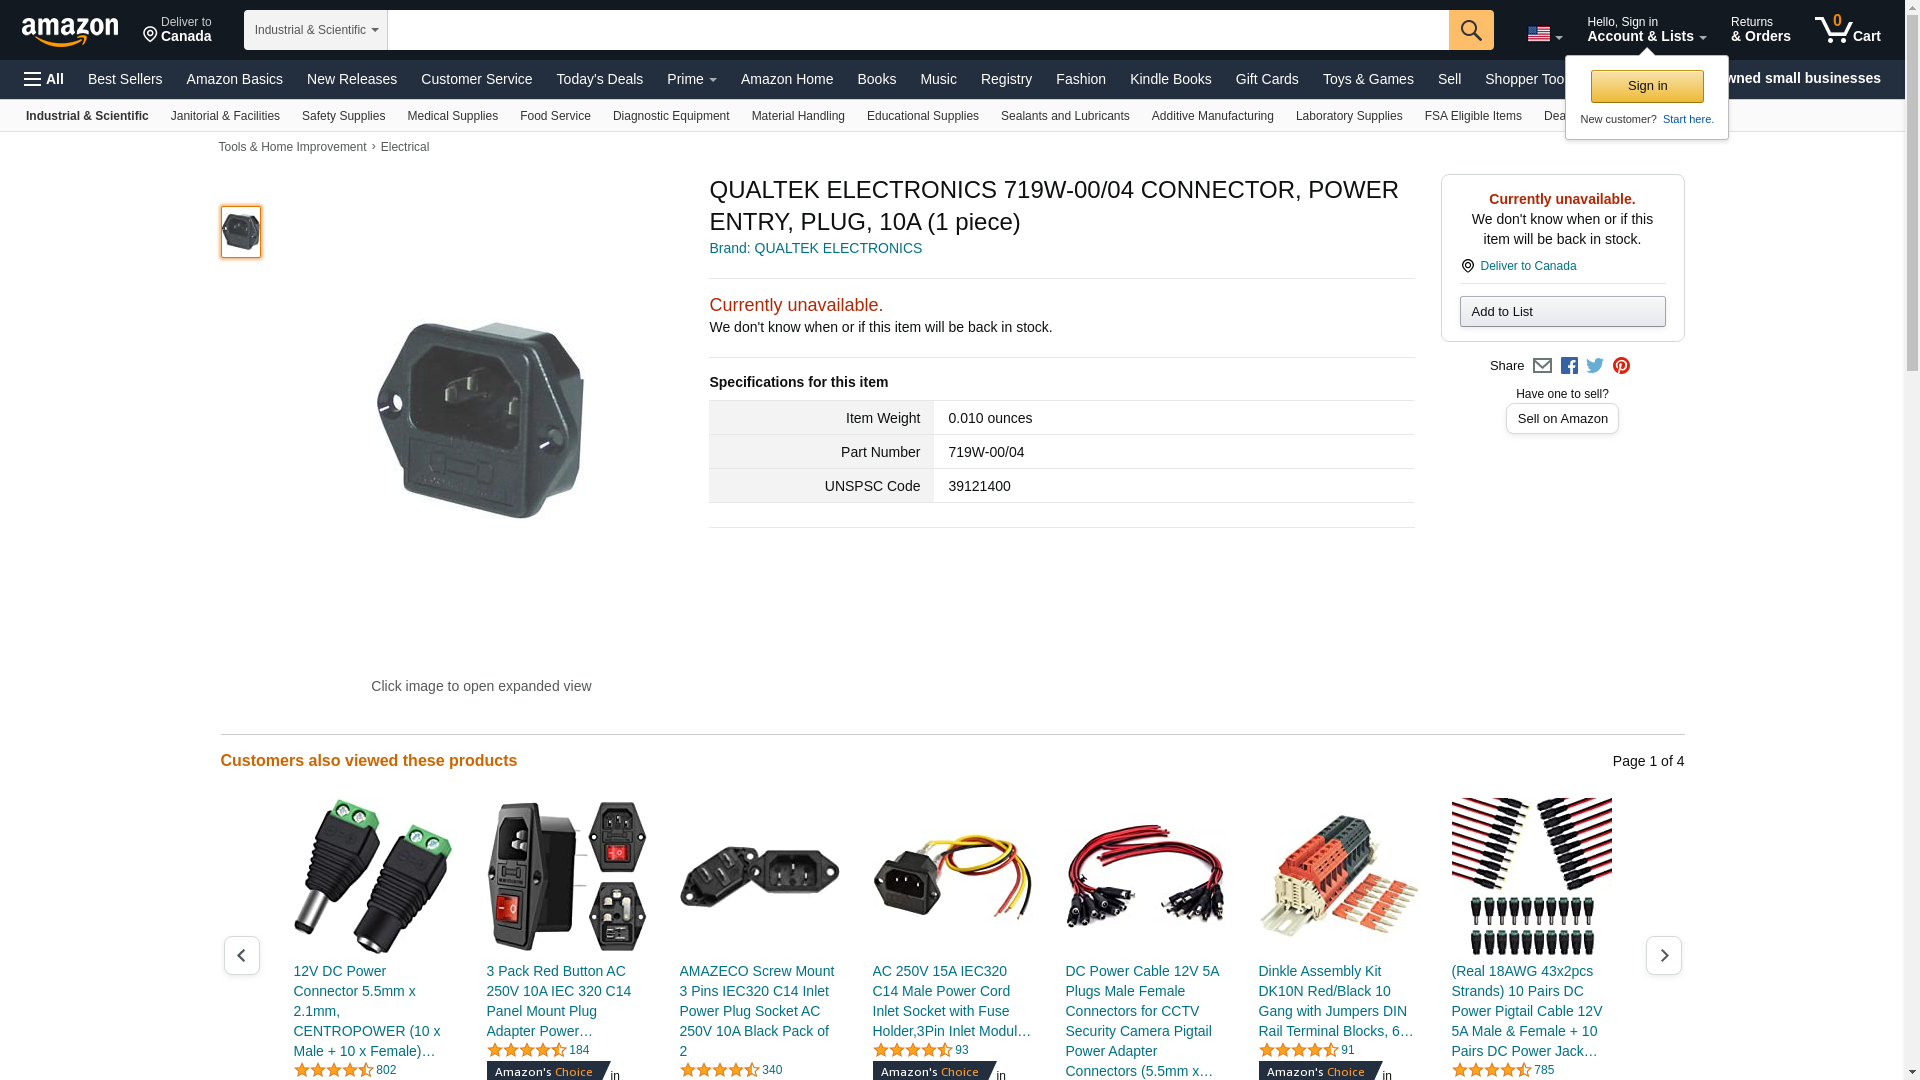Go to next carousel page arrow
Viewport: 1920px width, 1080px height.
pyautogui.click(x=1664, y=956)
